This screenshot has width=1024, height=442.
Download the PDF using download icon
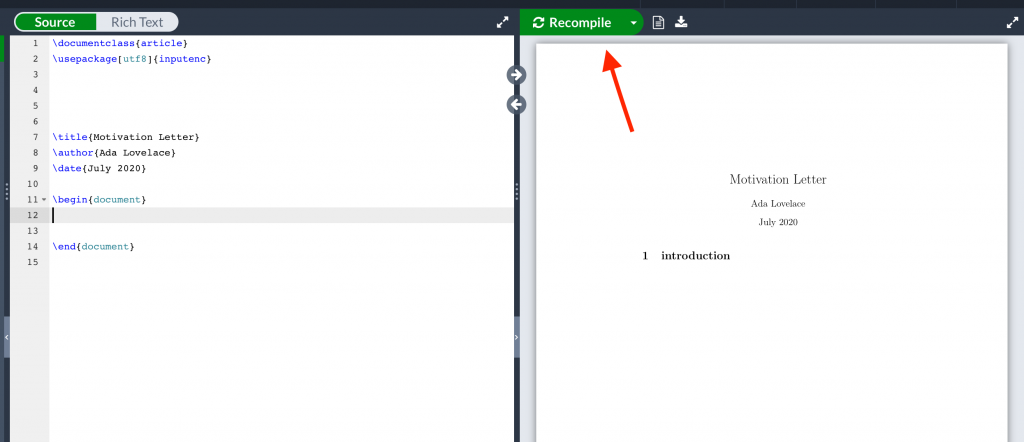(681, 22)
